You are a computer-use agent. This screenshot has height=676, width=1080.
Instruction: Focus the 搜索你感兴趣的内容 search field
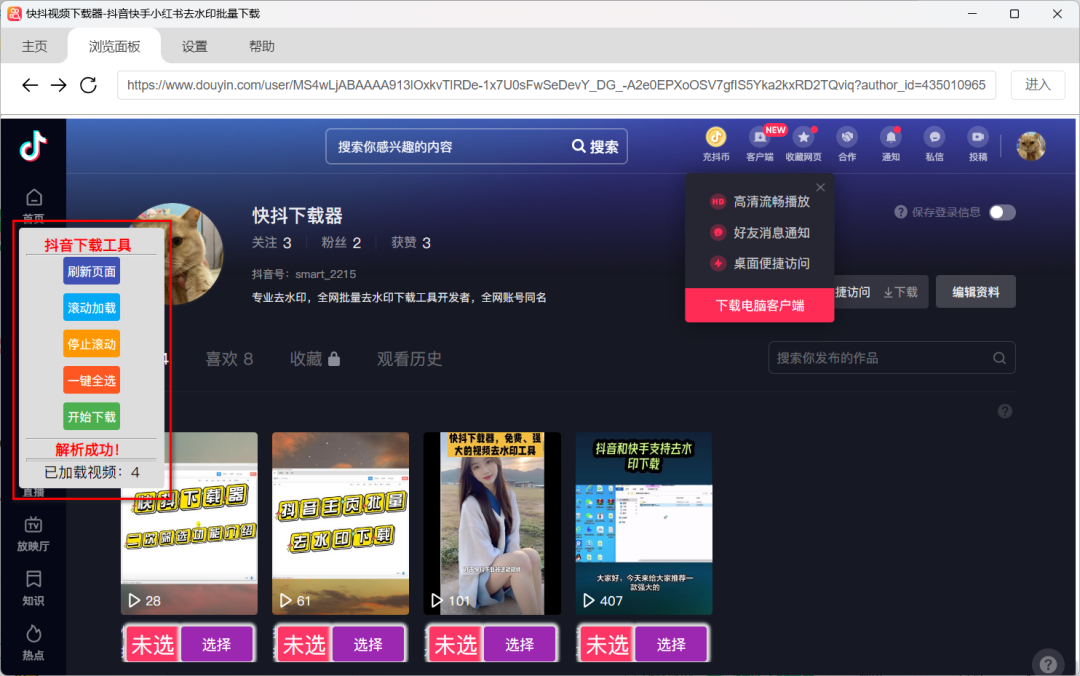(448, 146)
